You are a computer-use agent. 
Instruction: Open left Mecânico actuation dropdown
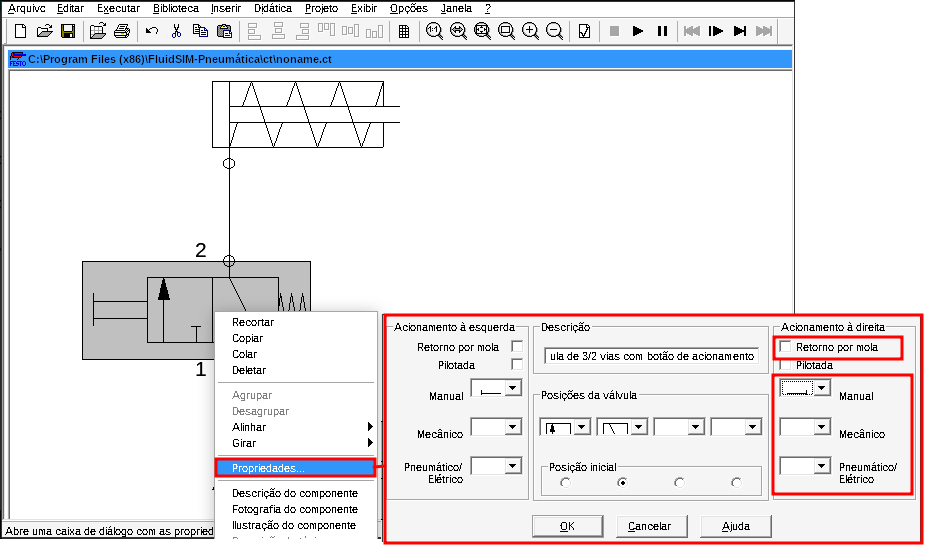[513, 426]
